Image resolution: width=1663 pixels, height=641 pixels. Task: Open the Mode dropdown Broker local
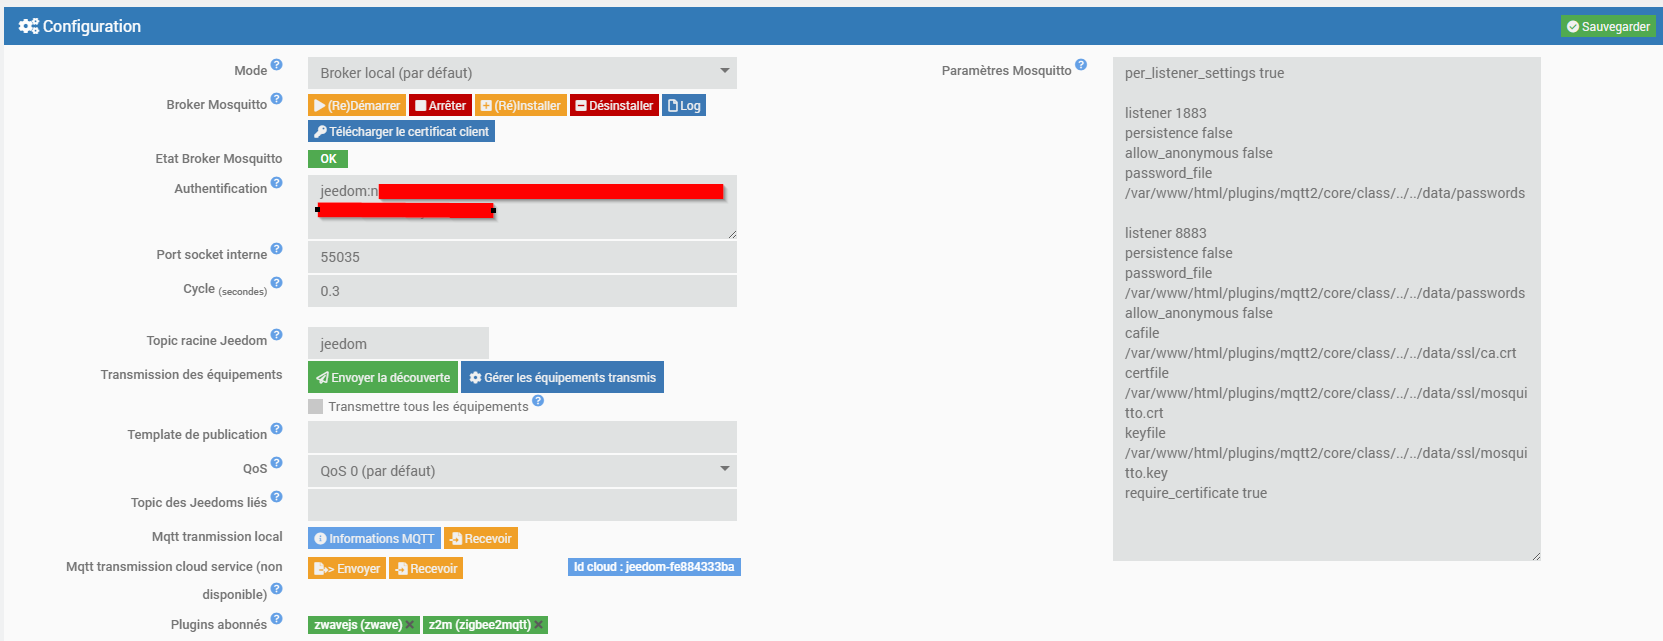point(522,73)
